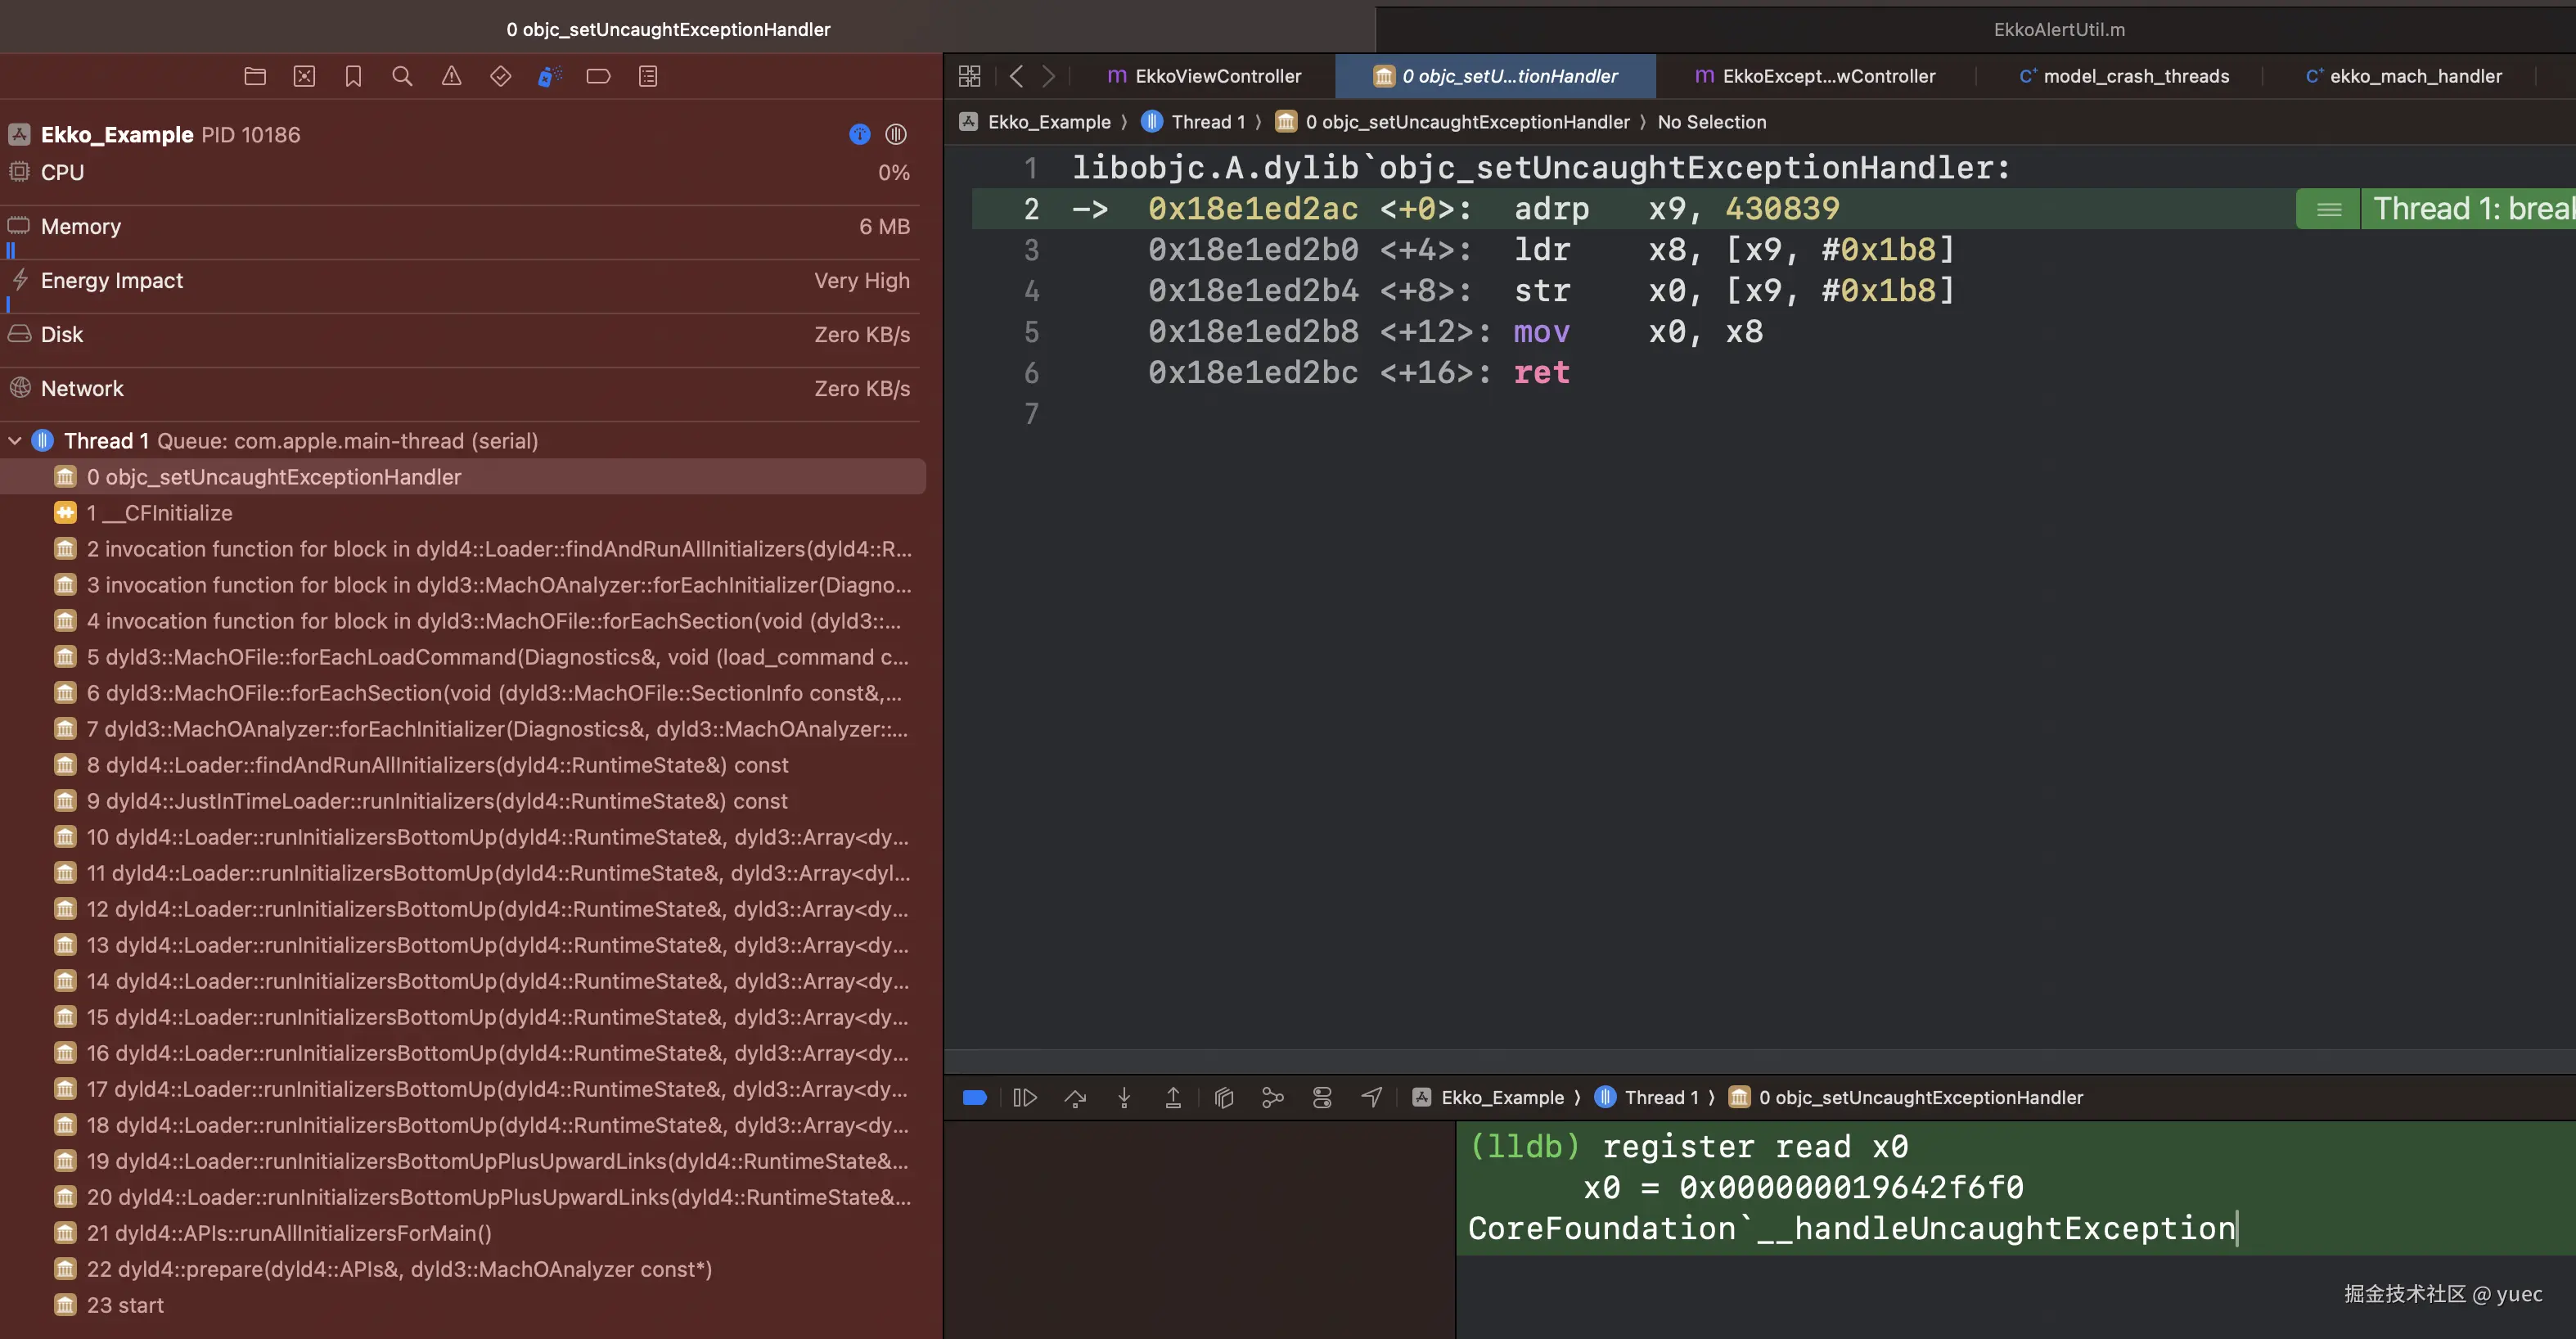Select stack frame 1 __CFInitialize
Screen dimensions: 2576x1339
(x=159, y=513)
